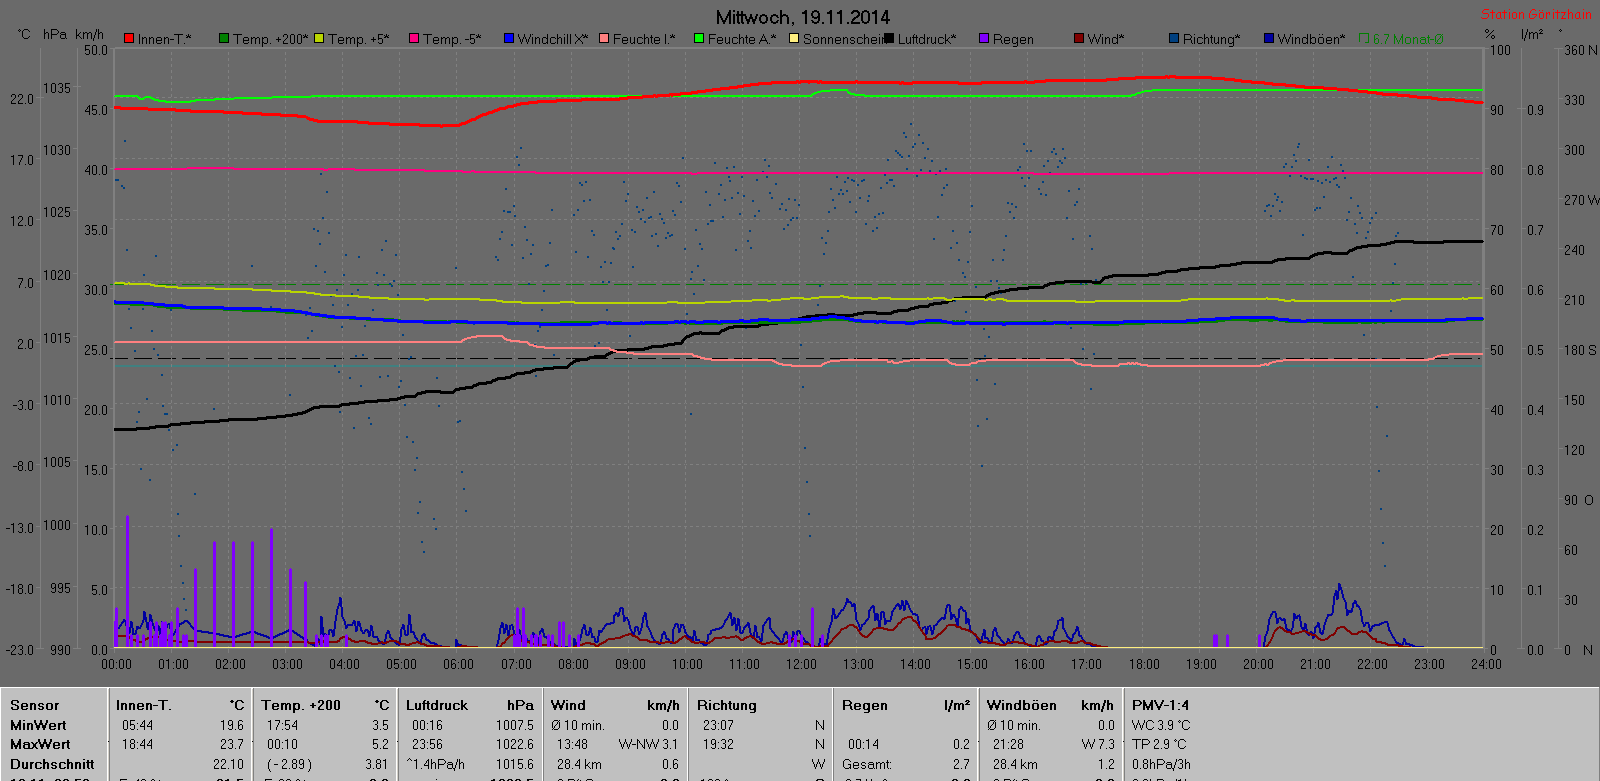The width and height of the screenshot is (1600, 781).
Task: Click the Regen total value 2.7
Action: click(x=961, y=764)
